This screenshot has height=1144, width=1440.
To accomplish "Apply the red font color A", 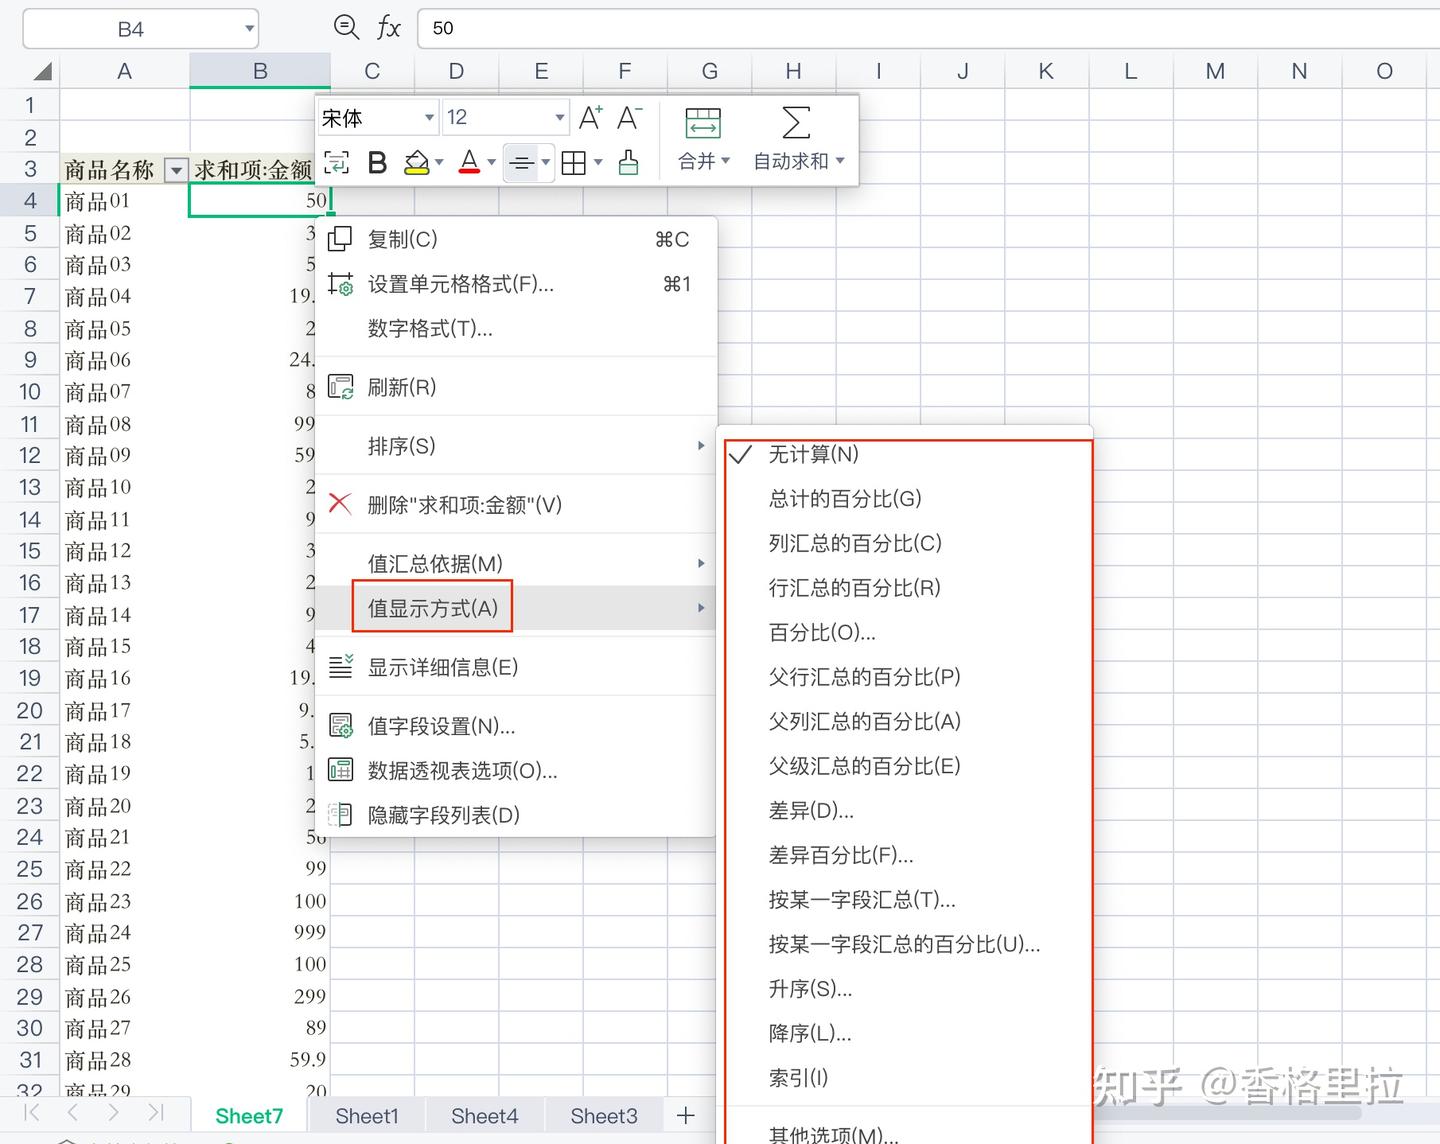I will pyautogui.click(x=469, y=162).
